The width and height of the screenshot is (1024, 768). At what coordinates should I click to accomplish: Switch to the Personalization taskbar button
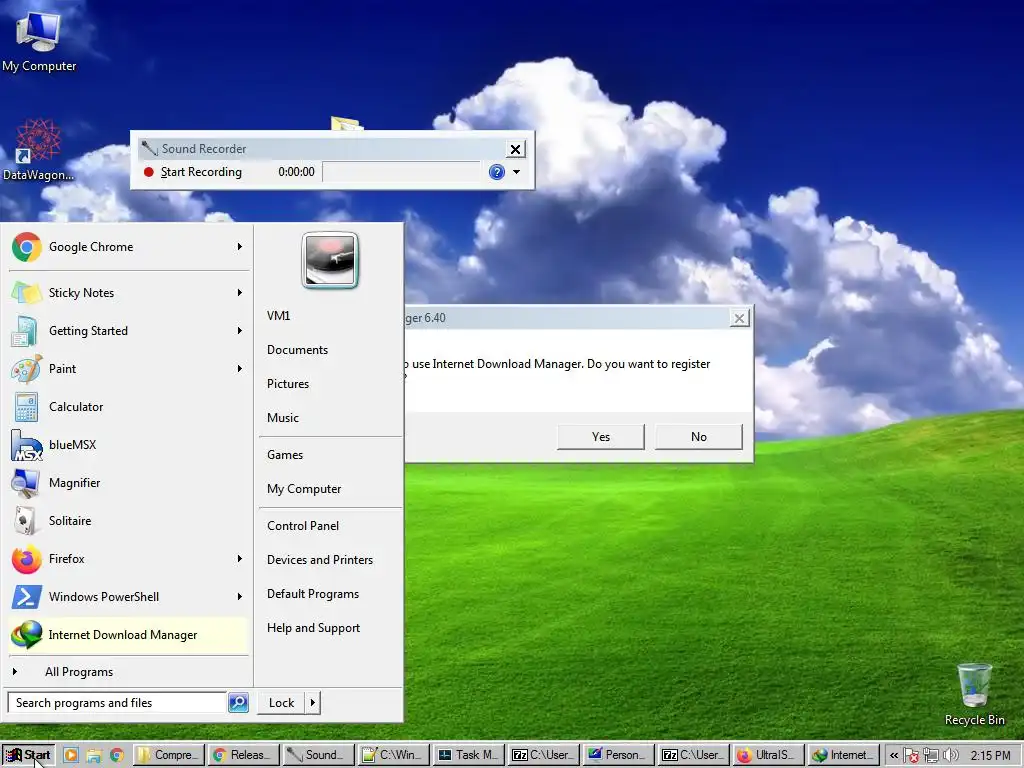pos(618,755)
